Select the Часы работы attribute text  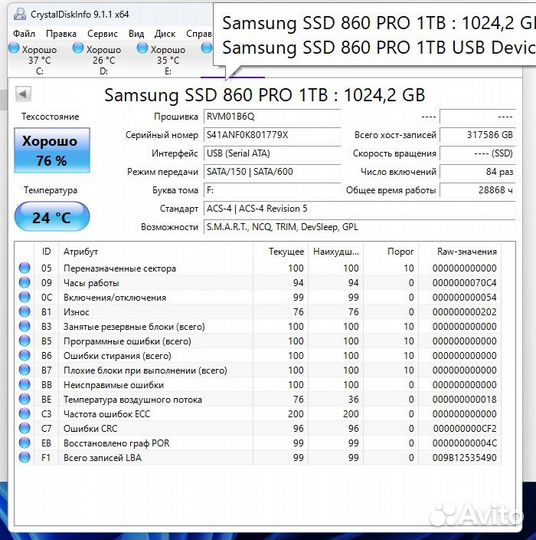pos(91,283)
